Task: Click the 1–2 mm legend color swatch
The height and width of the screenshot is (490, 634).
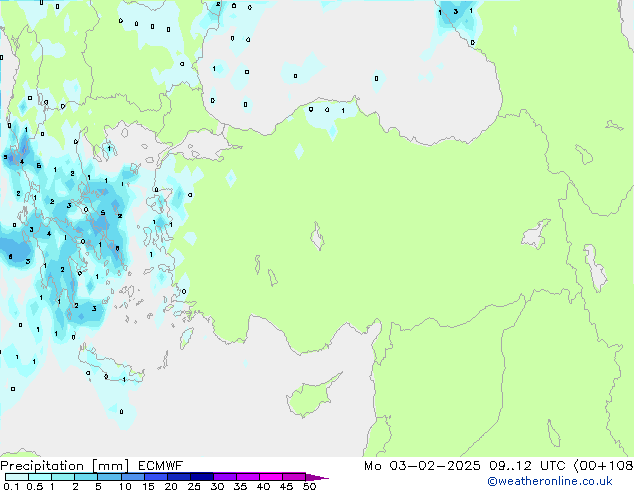Action: tap(63, 477)
